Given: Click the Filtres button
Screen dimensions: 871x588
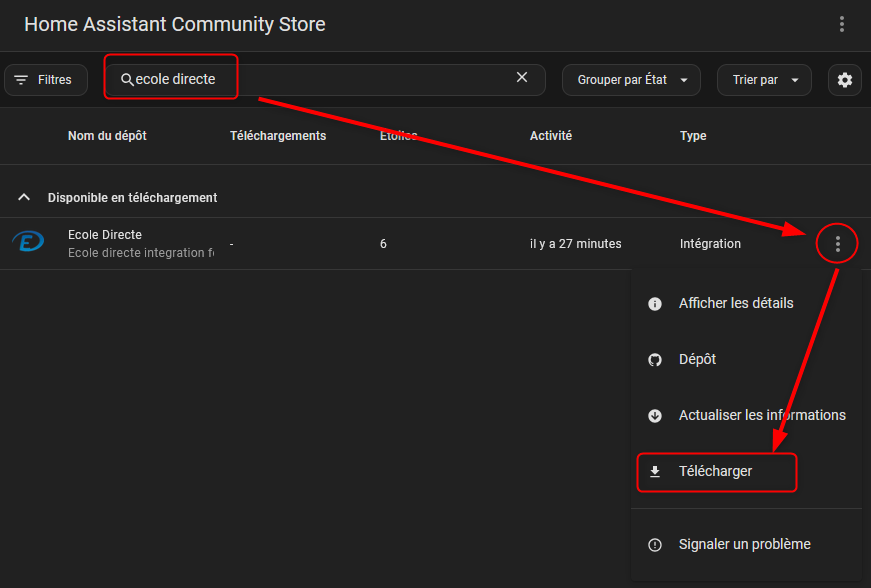Looking at the screenshot, I should 46,80.
